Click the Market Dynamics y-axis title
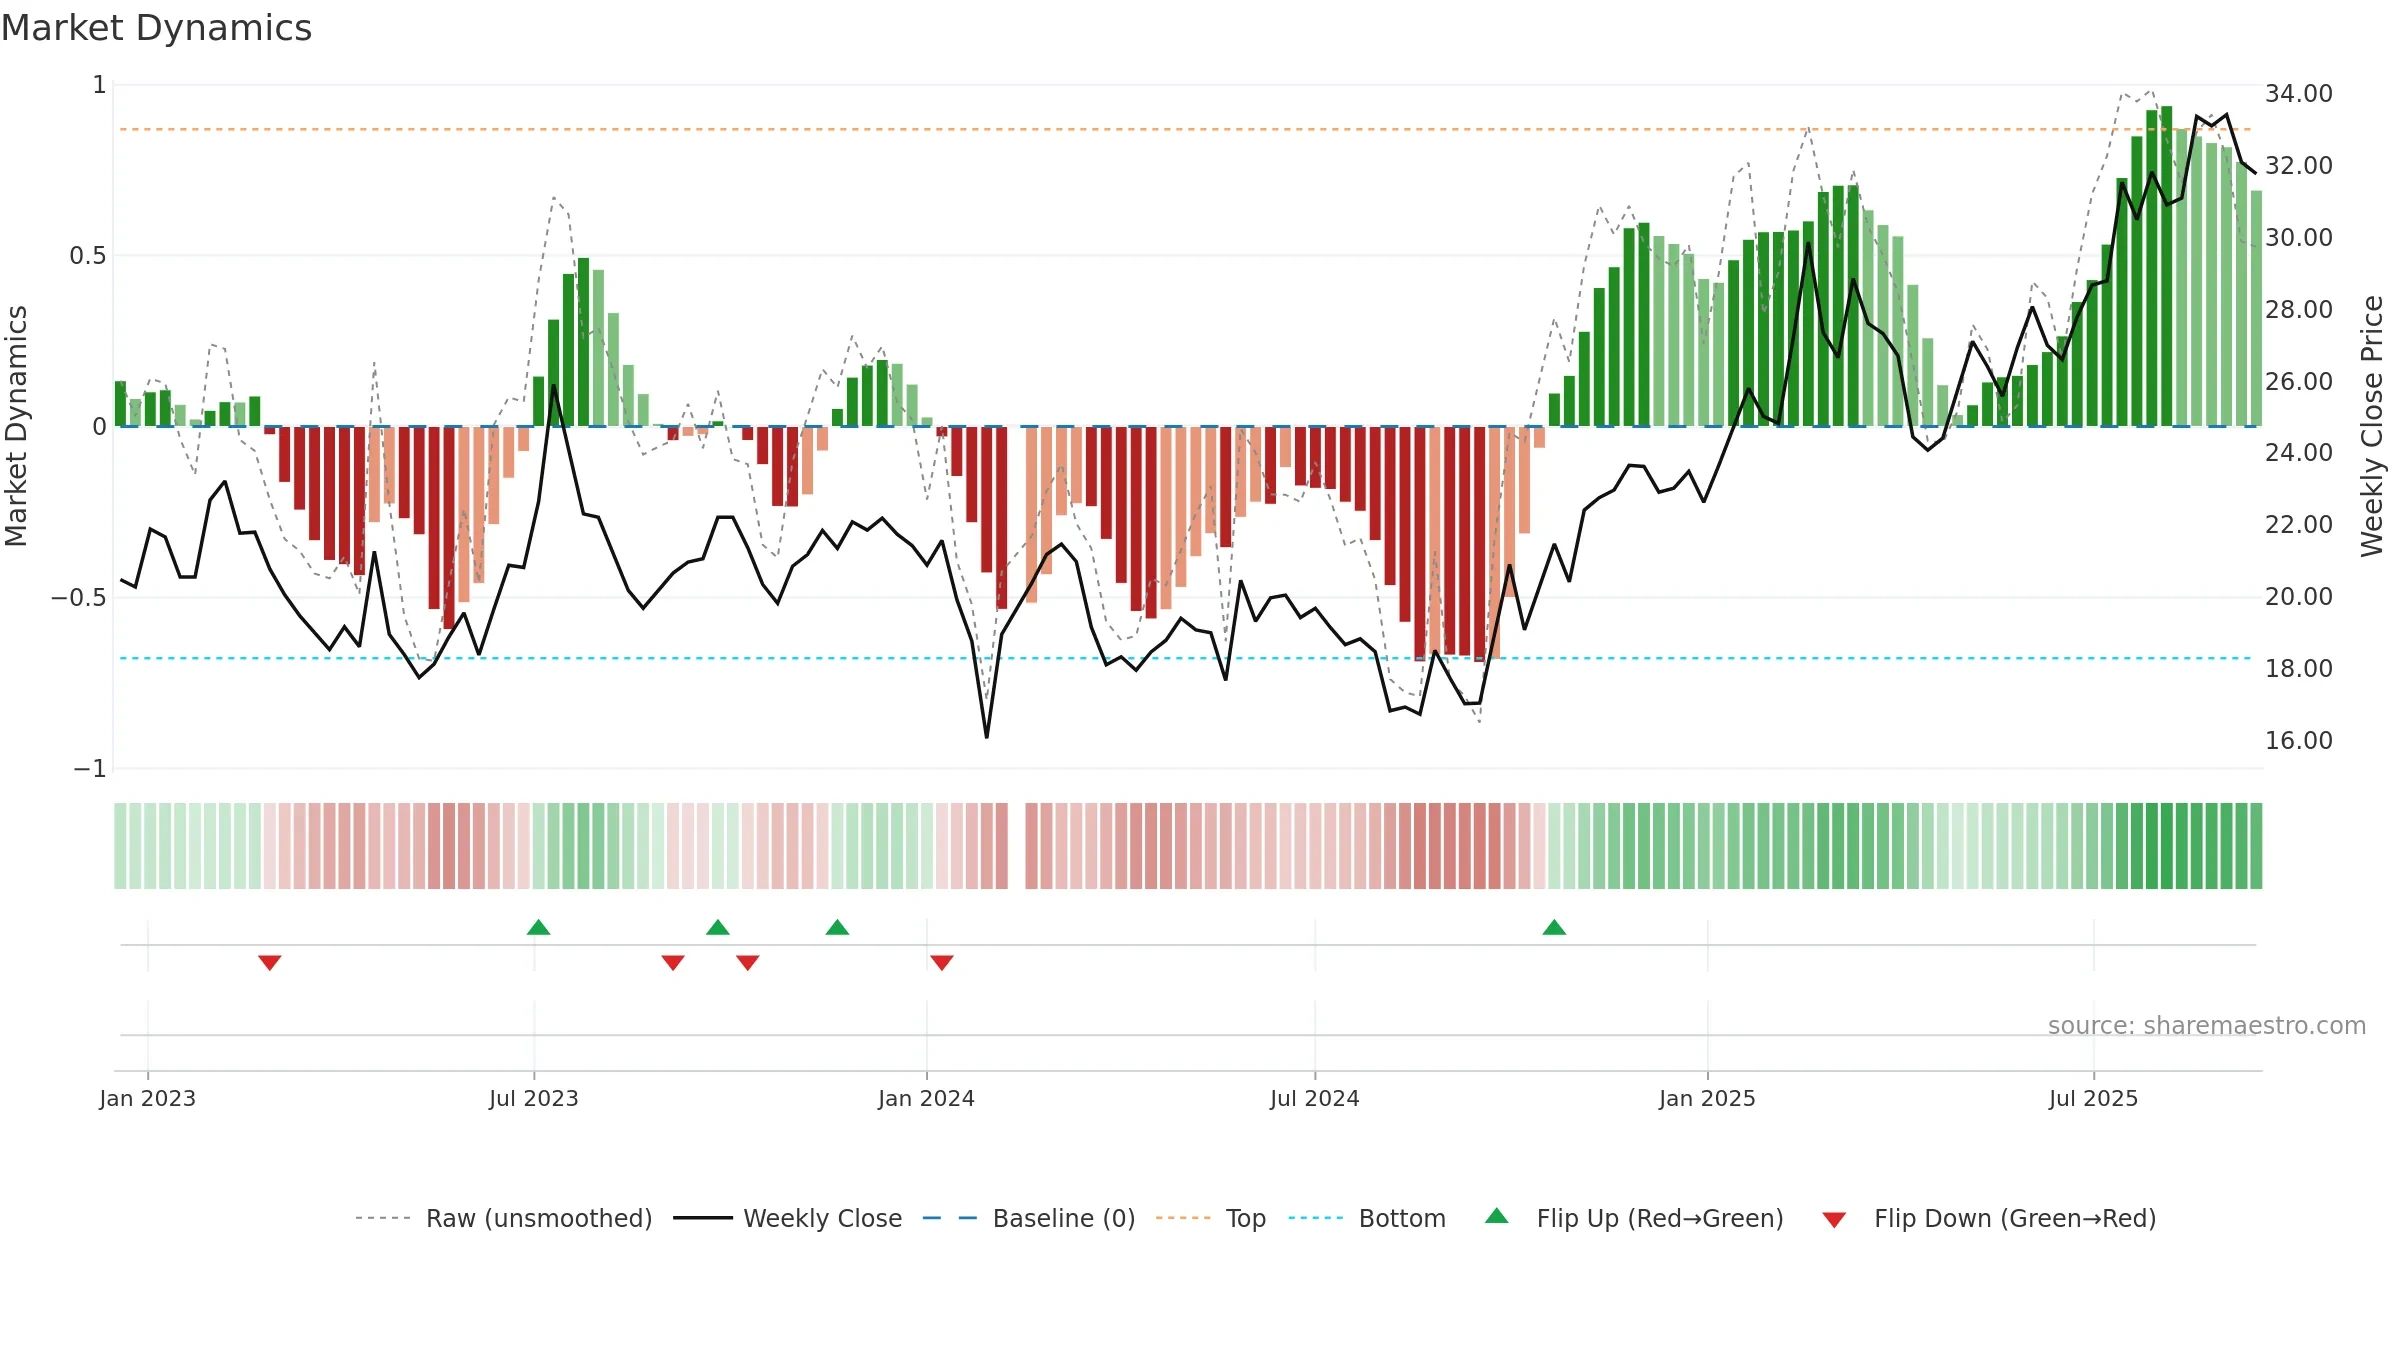This screenshot has width=2400, height=1350. coord(16,426)
